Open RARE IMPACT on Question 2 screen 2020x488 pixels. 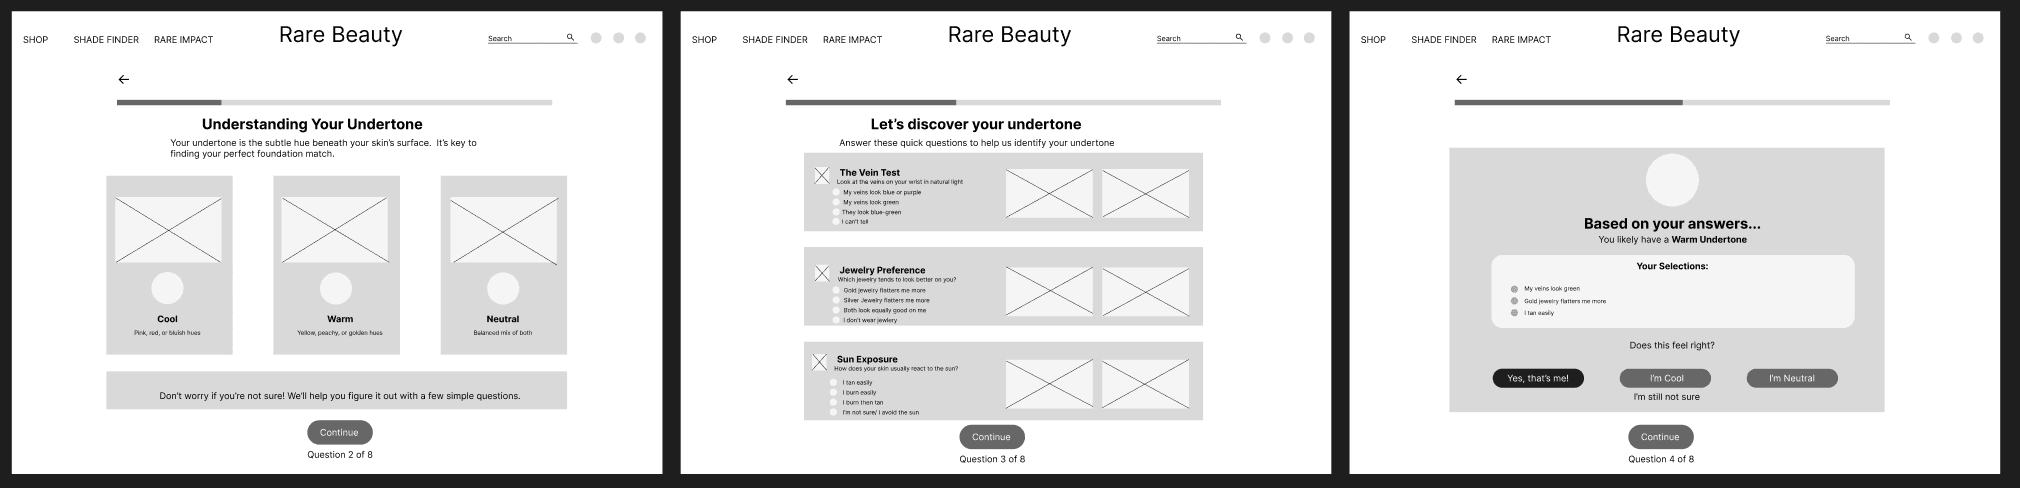[x=183, y=40]
